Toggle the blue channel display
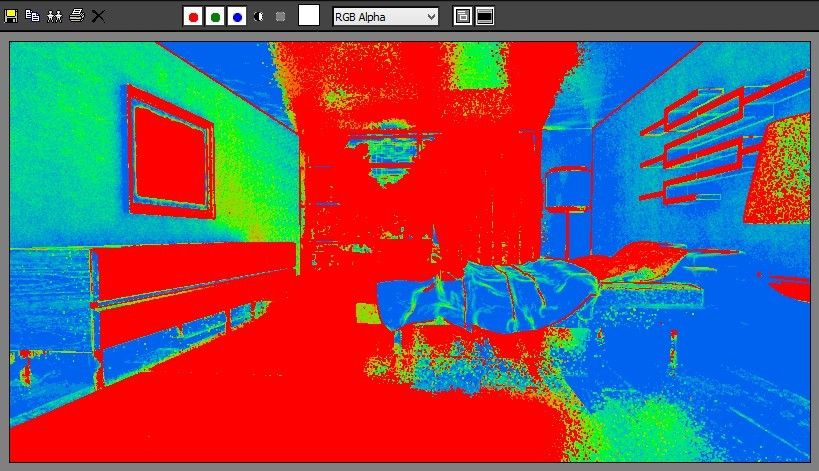The height and width of the screenshot is (471, 819). [x=237, y=17]
